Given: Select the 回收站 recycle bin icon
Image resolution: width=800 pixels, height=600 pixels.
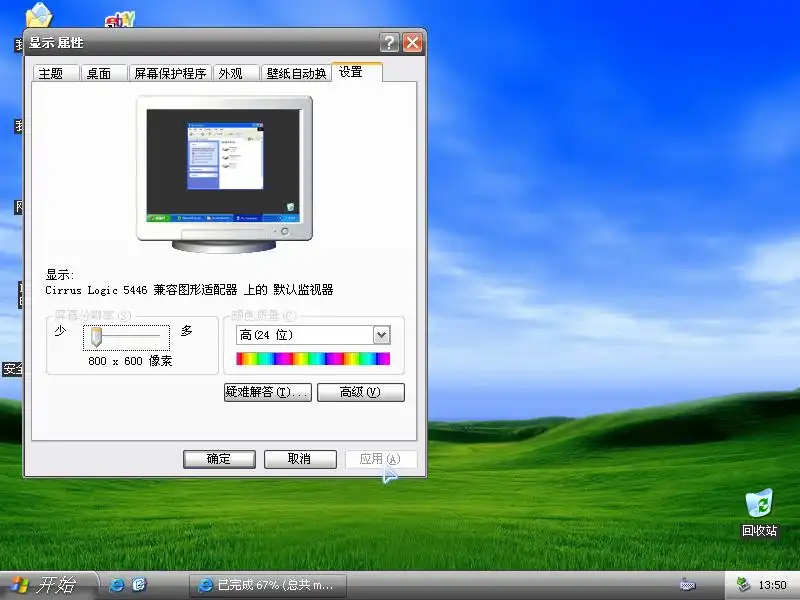Looking at the screenshot, I should tap(759, 513).
